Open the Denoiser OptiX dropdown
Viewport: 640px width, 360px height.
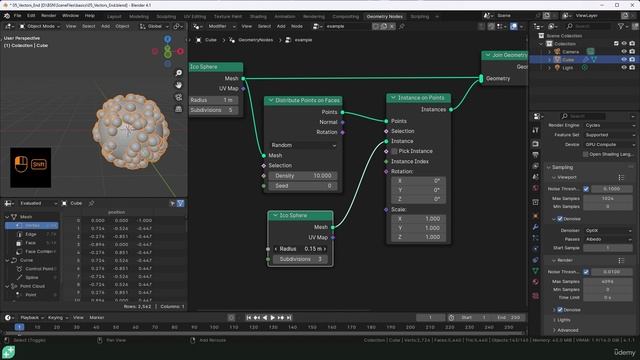click(x=608, y=231)
